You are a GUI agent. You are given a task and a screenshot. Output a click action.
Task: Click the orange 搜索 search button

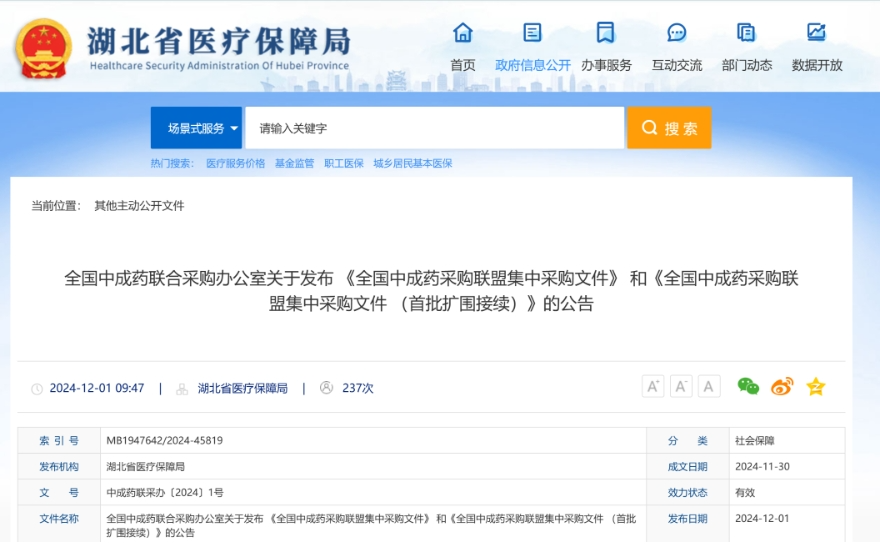point(669,128)
